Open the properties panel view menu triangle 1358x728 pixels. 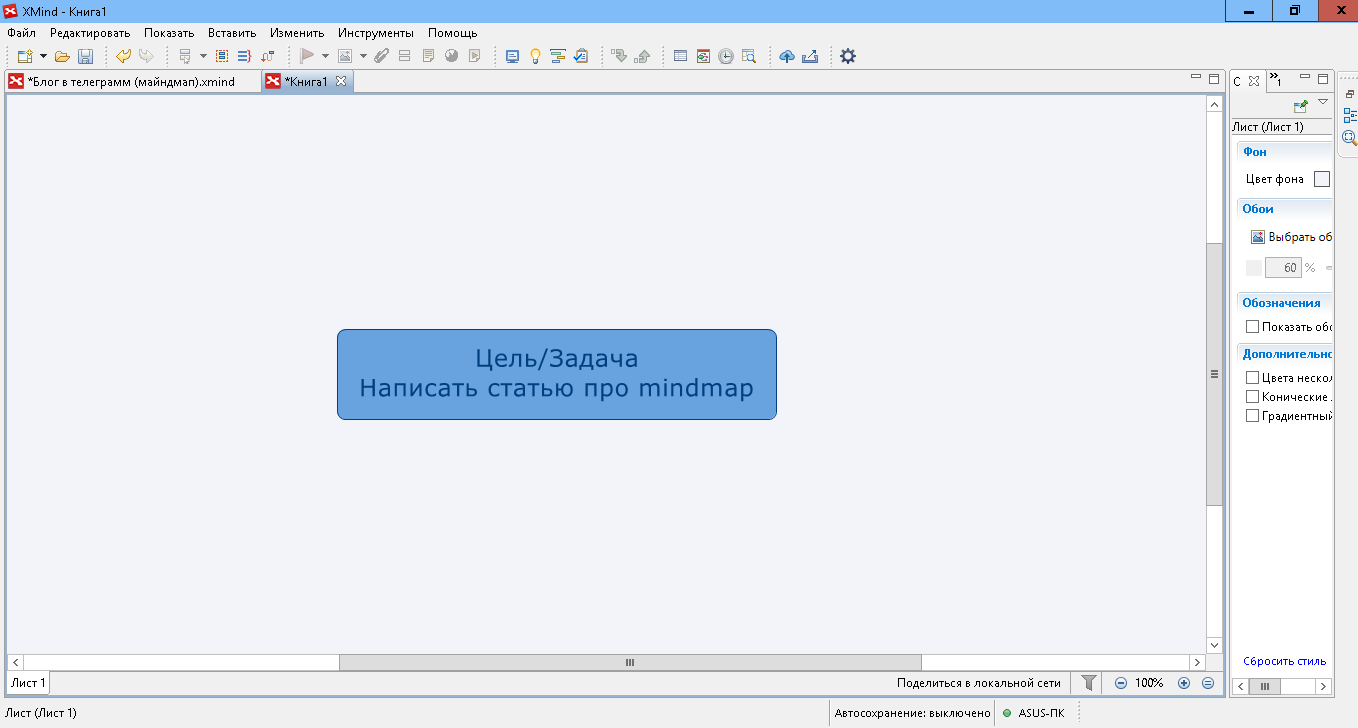pyautogui.click(x=1323, y=102)
